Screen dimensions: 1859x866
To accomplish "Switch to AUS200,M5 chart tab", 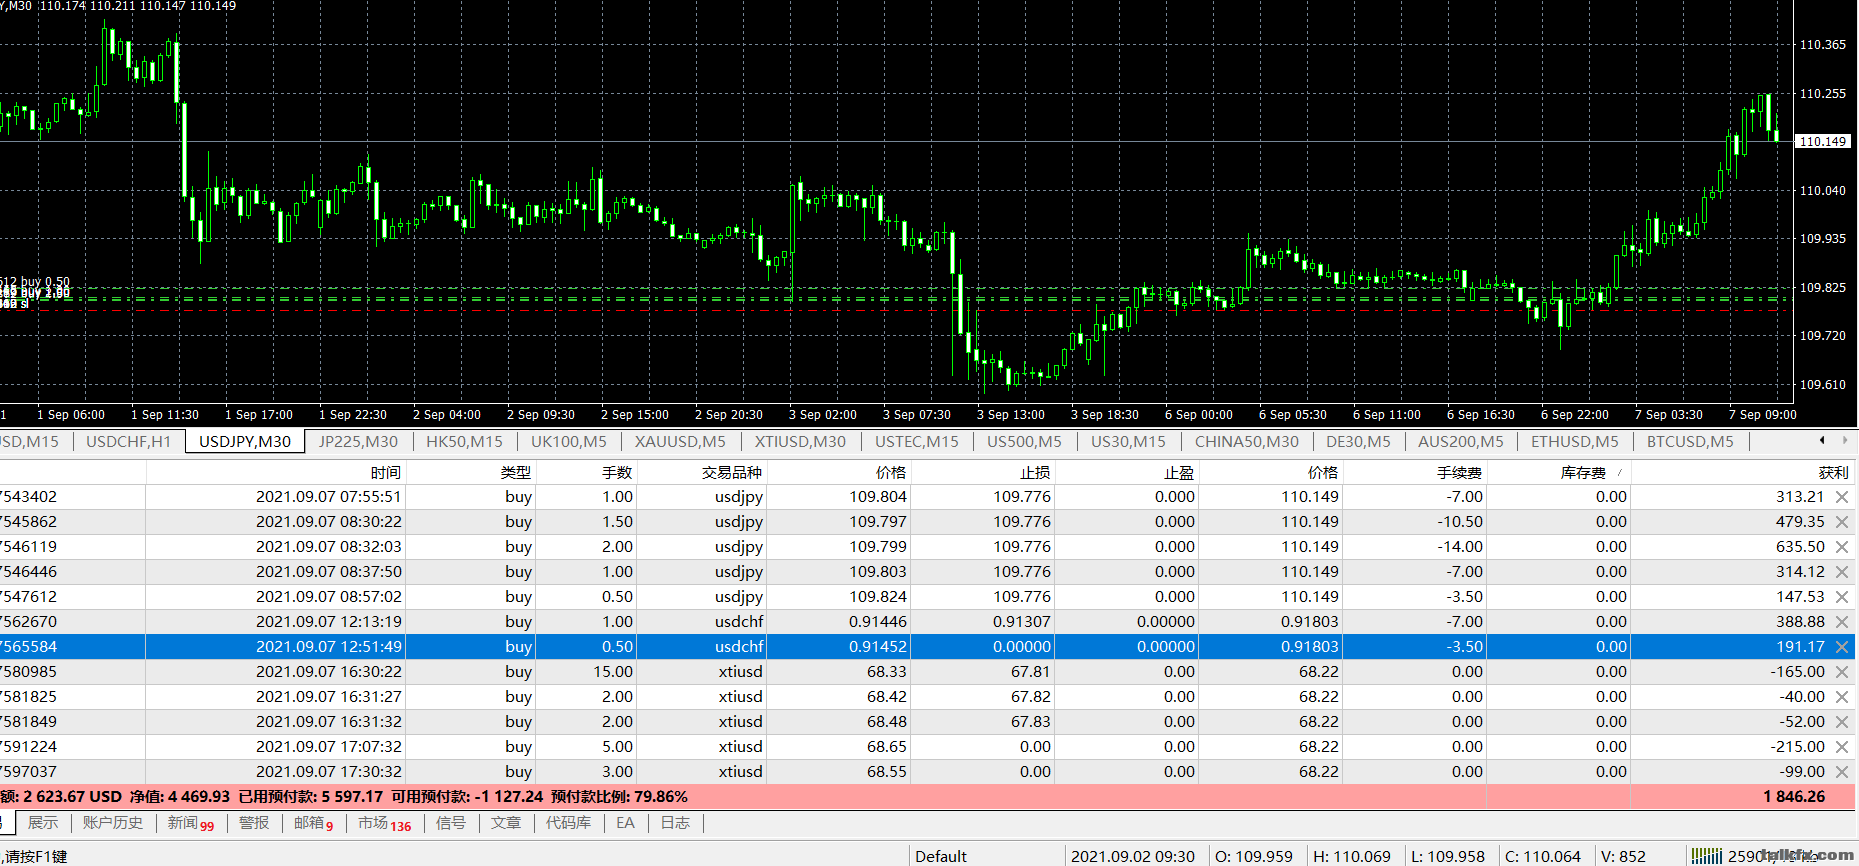I will point(1460,441).
